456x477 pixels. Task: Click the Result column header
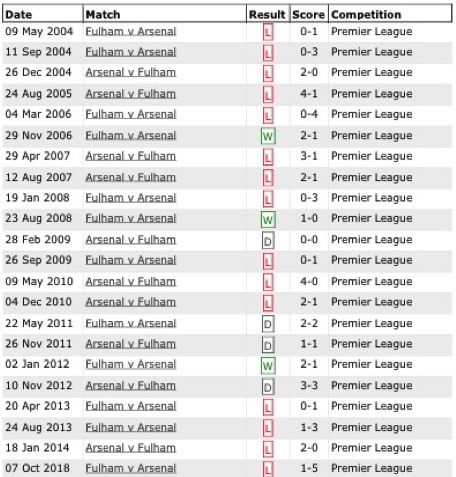tap(268, 14)
